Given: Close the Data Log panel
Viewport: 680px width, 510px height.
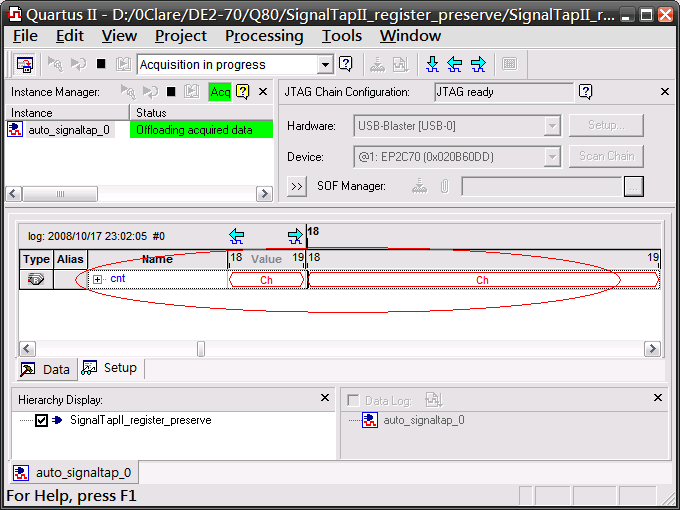Looking at the screenshot, I should (658, 398).
